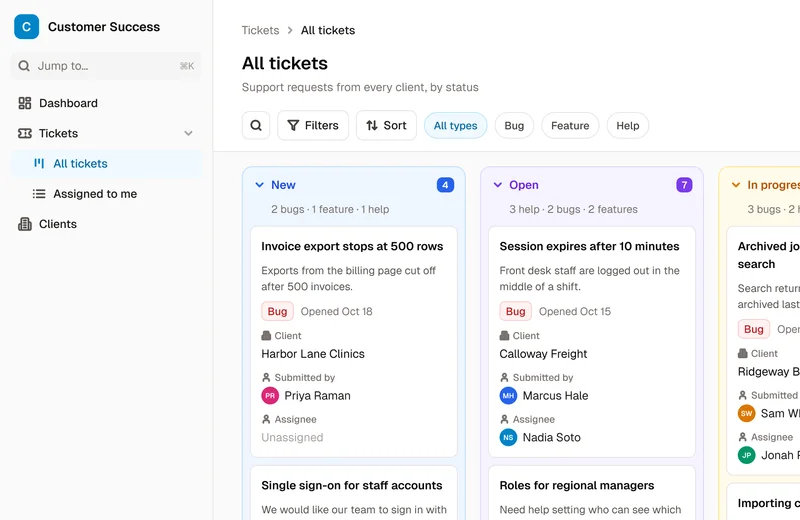Collapse the New column chevron
Image resolution: width=800 pixels, height=520 pixels.
click(259, 185)
